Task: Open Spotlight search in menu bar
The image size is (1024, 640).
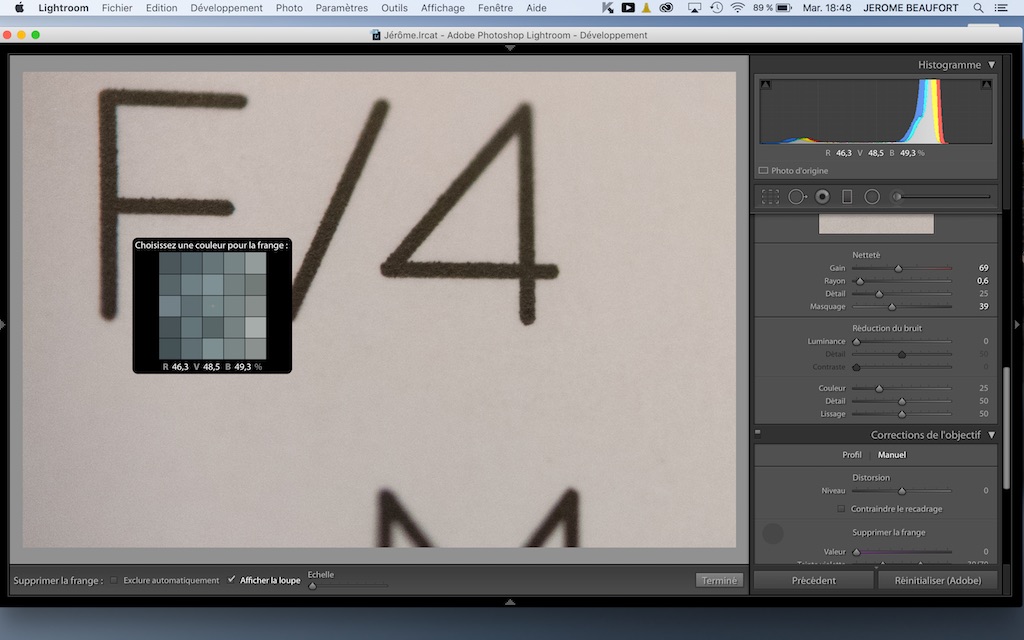Action: tap(978, 8)
